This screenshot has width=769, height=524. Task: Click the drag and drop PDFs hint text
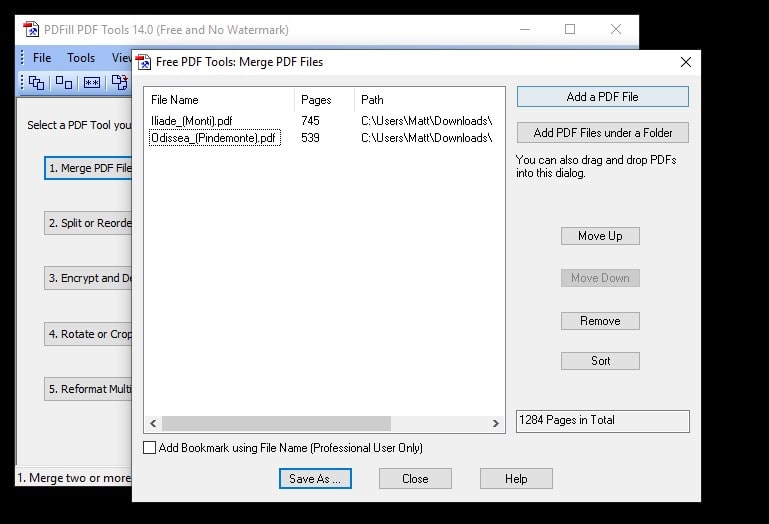(x=596, y=166)
